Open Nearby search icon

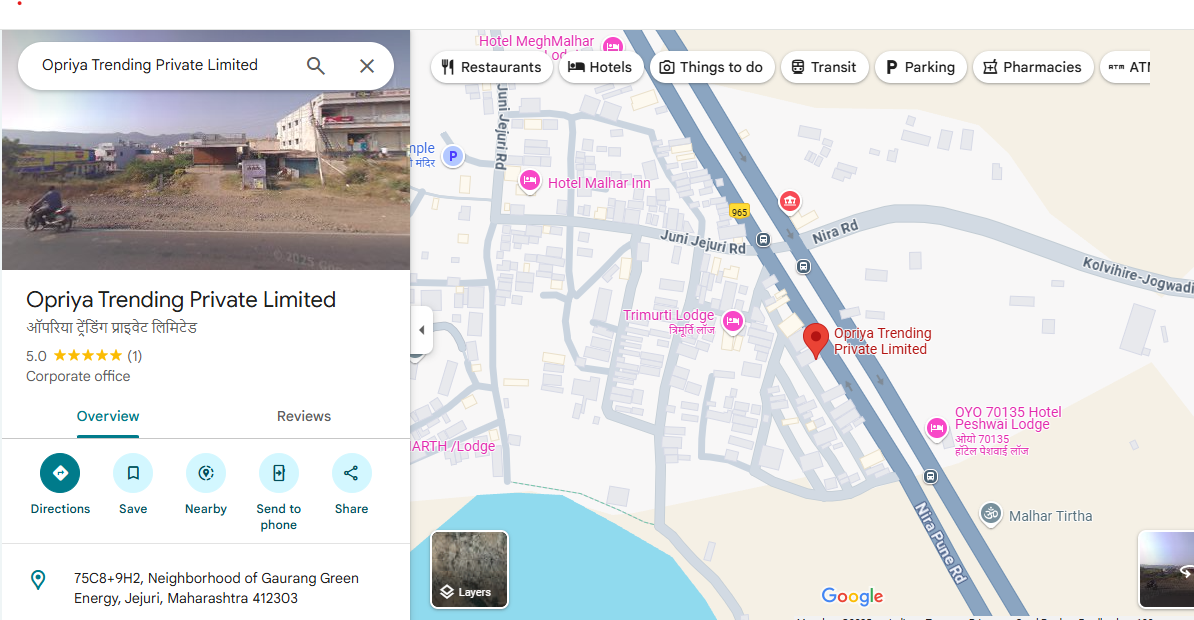tap(206, 473)
